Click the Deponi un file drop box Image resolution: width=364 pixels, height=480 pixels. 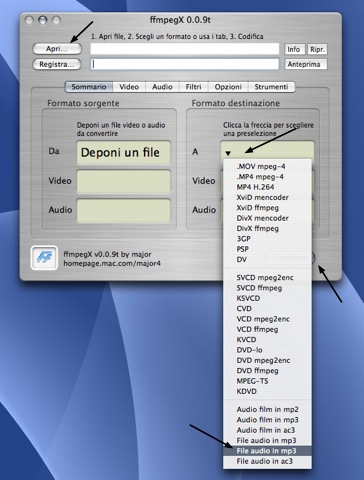pyautogui.click(x=124, y=153)
